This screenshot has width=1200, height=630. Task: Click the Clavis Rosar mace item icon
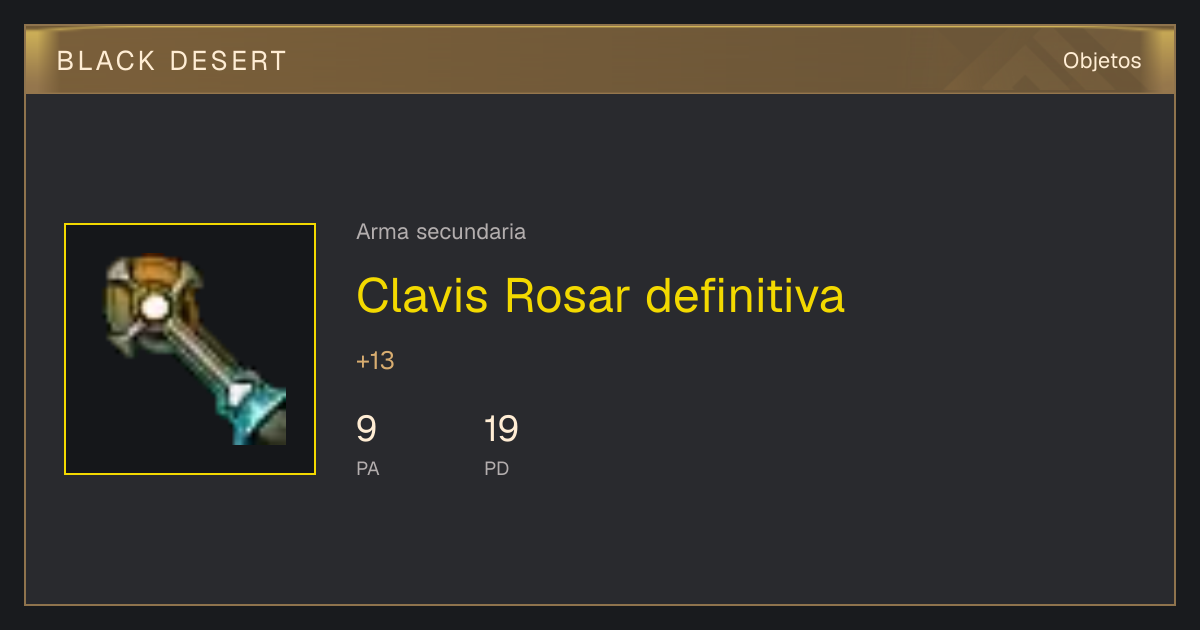click(195, 349)
